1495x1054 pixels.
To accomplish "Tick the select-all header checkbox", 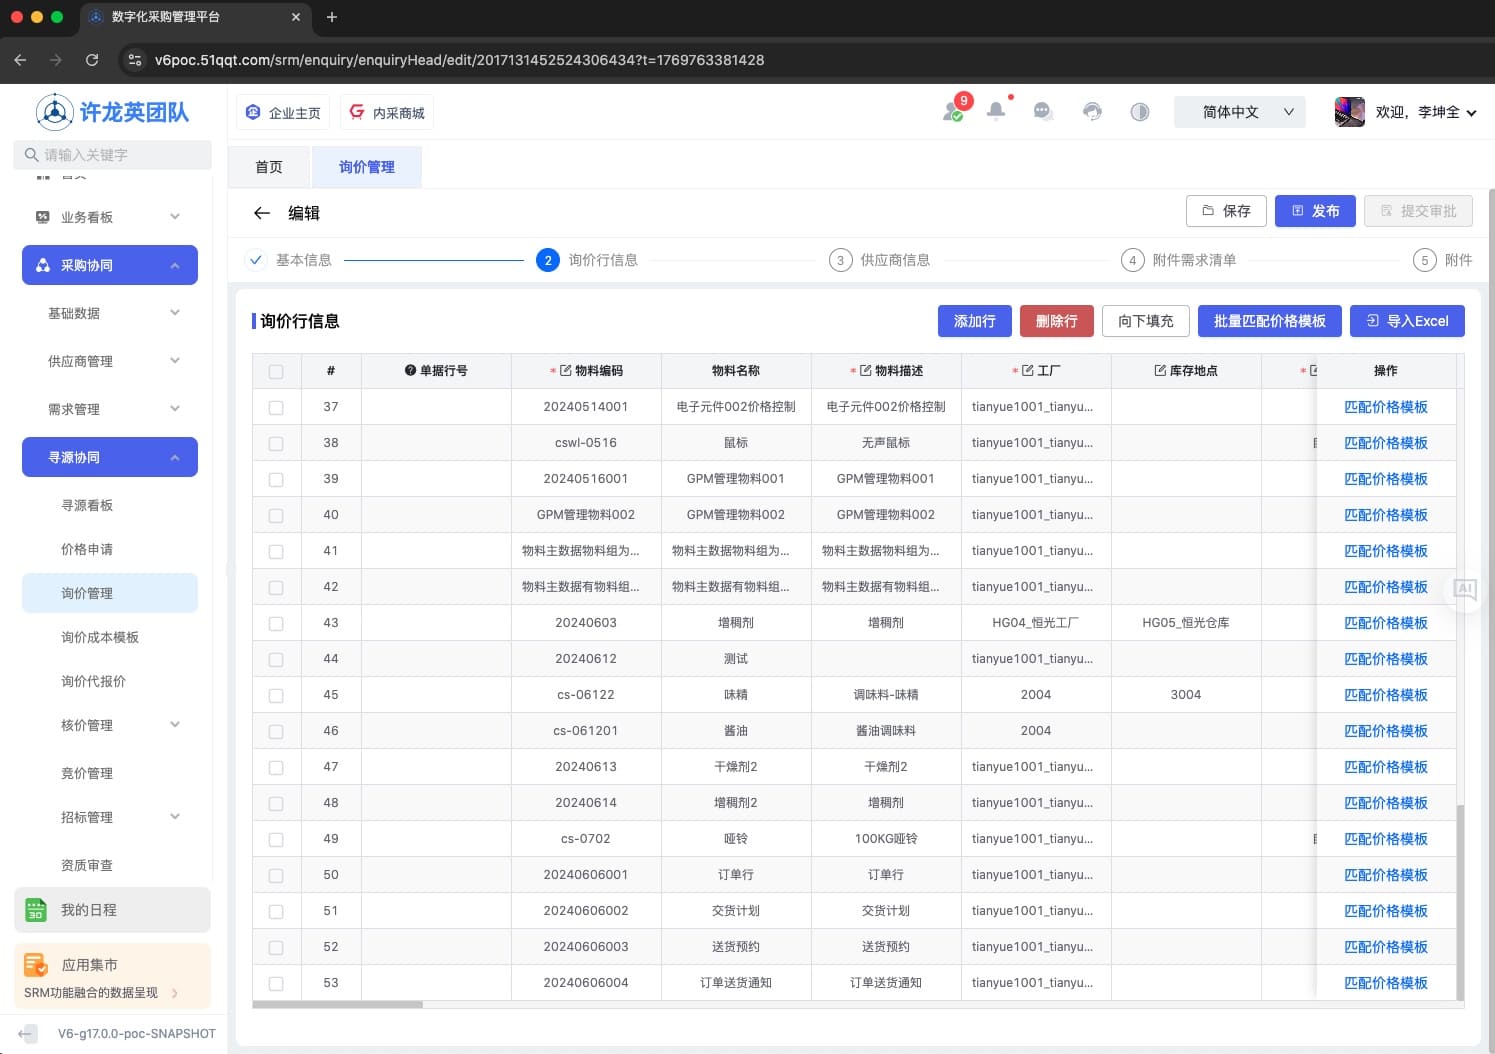I will (x=276, y=372).
